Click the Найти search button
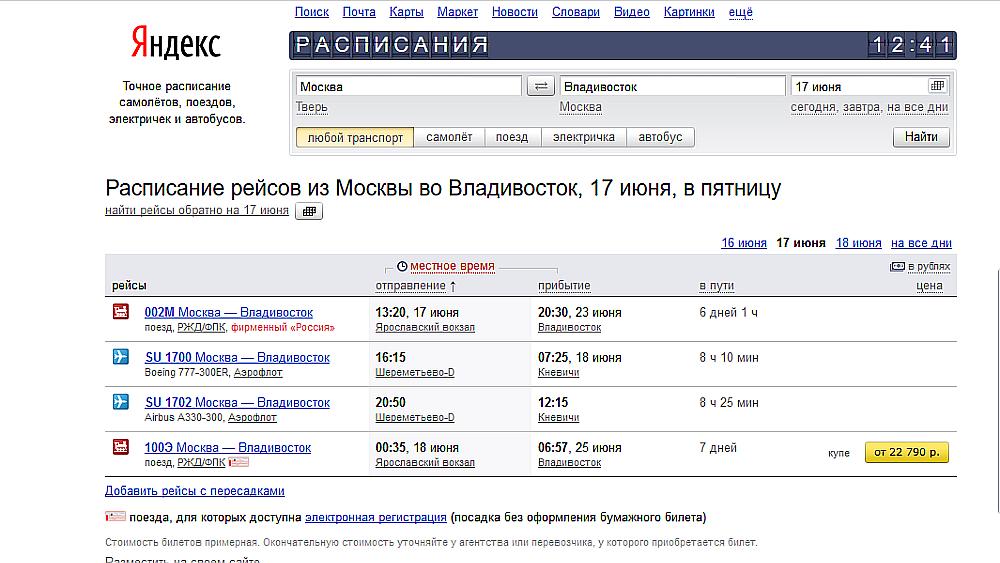The image size is (1000, 563). 921,136
